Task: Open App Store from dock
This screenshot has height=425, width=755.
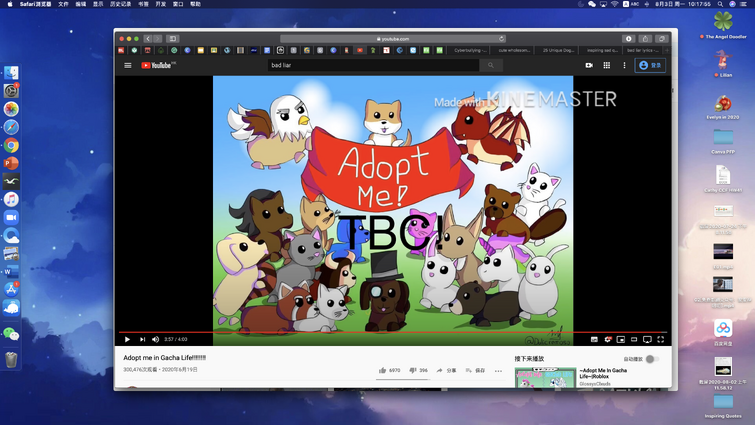Action: click(x=11, y=289)
